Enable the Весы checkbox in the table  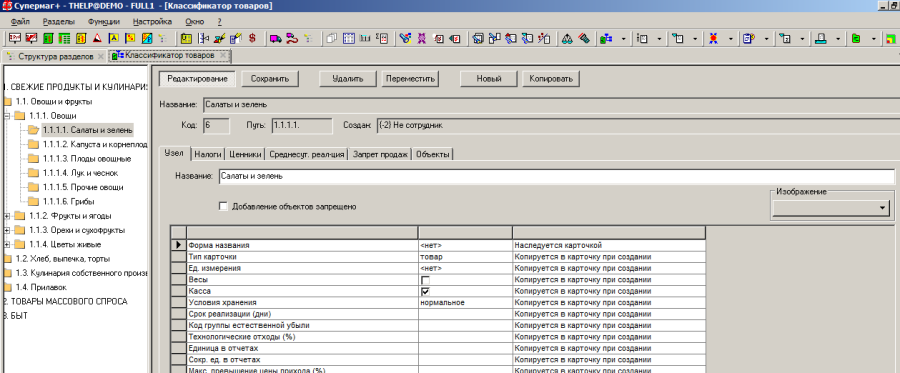click(x=425, y=280)
